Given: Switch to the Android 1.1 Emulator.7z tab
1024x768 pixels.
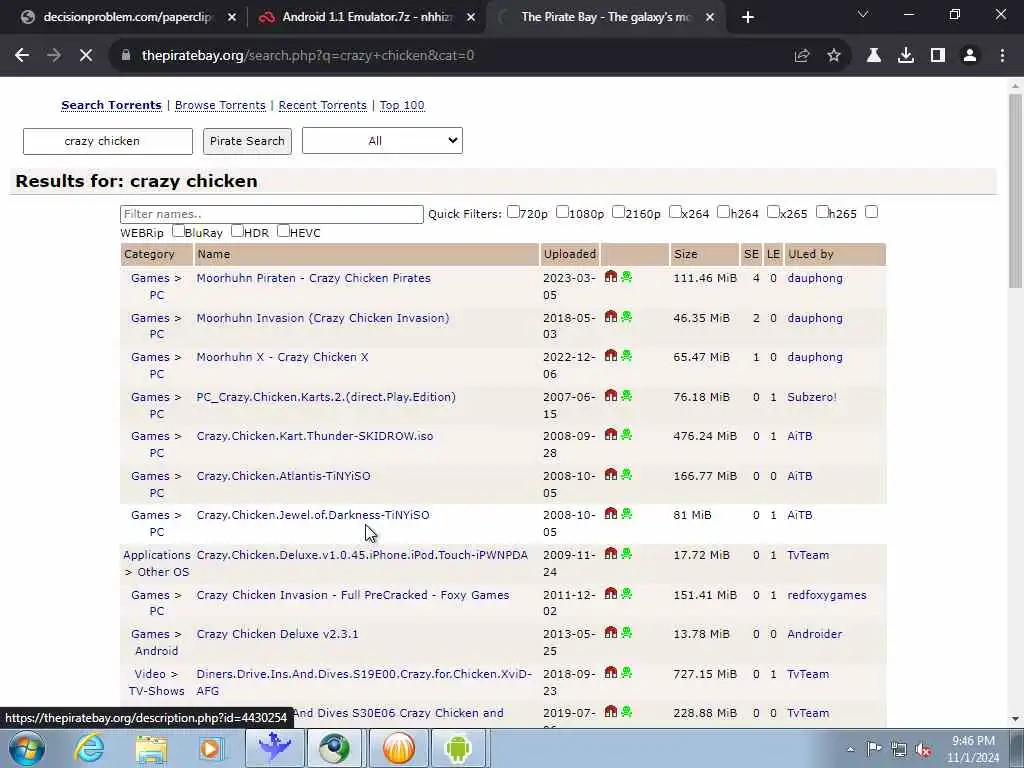Looking at the screenshot, I should coord(367,17).
